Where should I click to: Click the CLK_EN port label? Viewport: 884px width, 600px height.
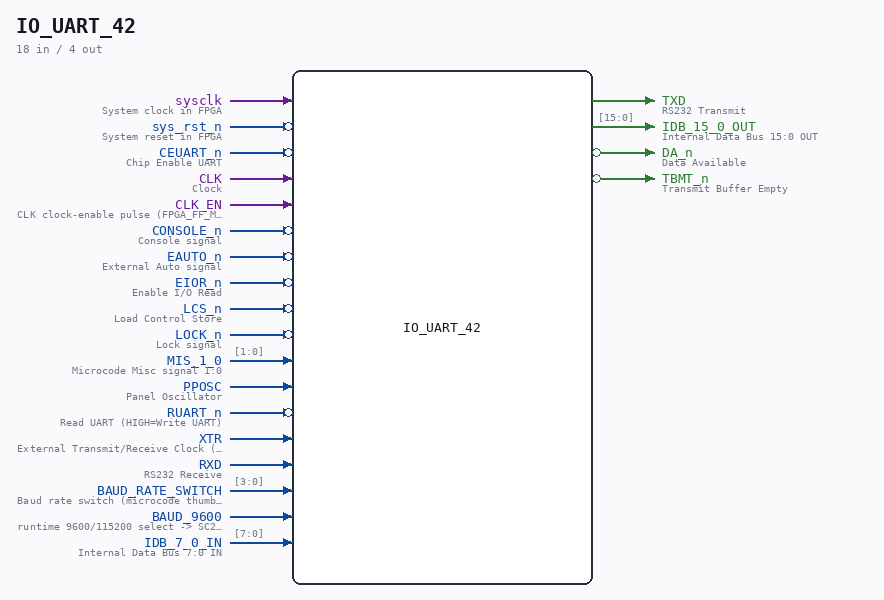[198, 204]
